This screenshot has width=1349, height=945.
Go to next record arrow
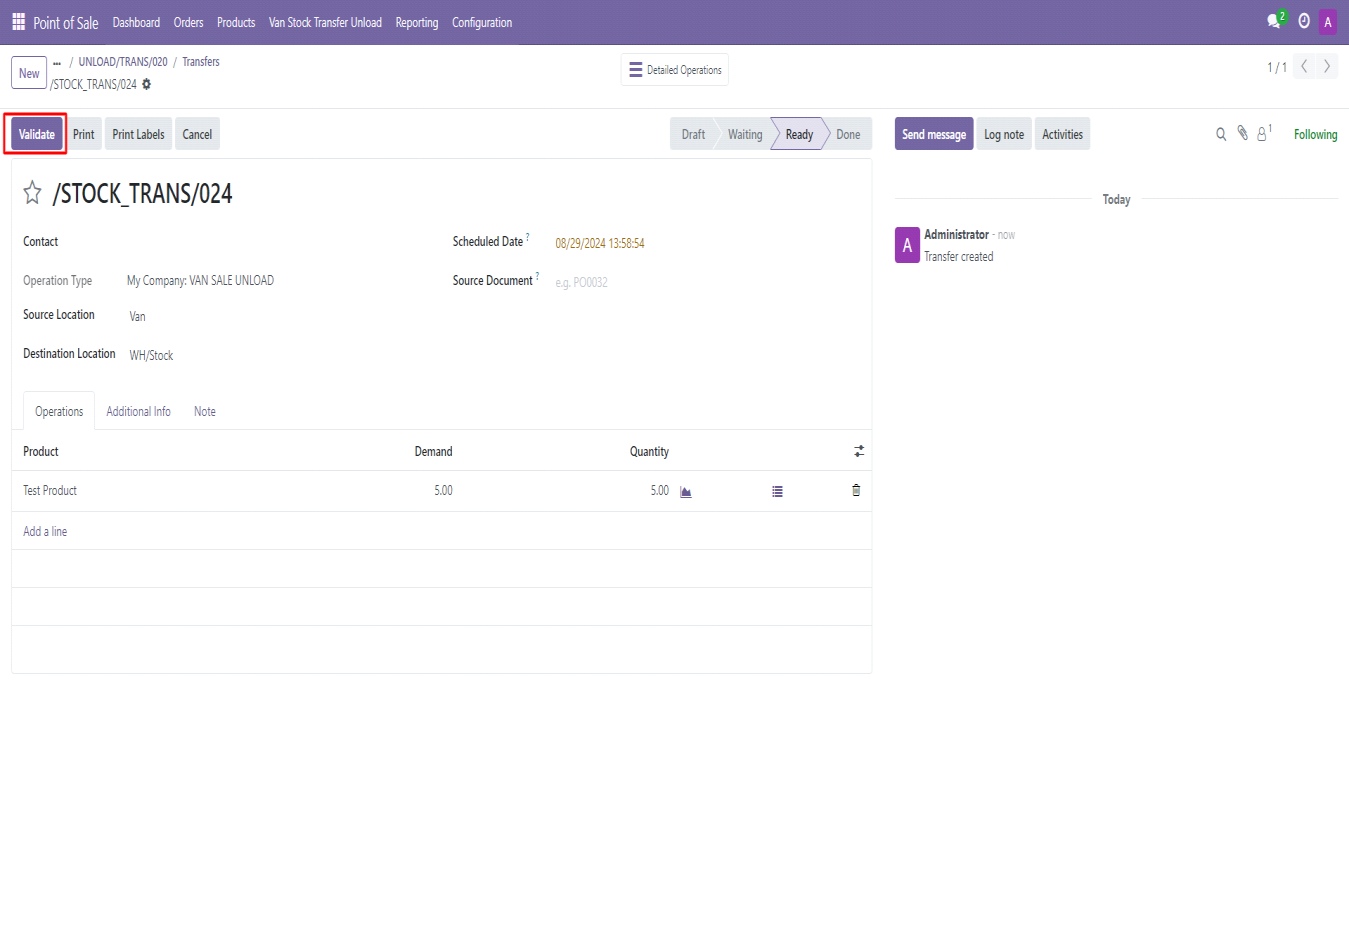tap(1327, 66)
